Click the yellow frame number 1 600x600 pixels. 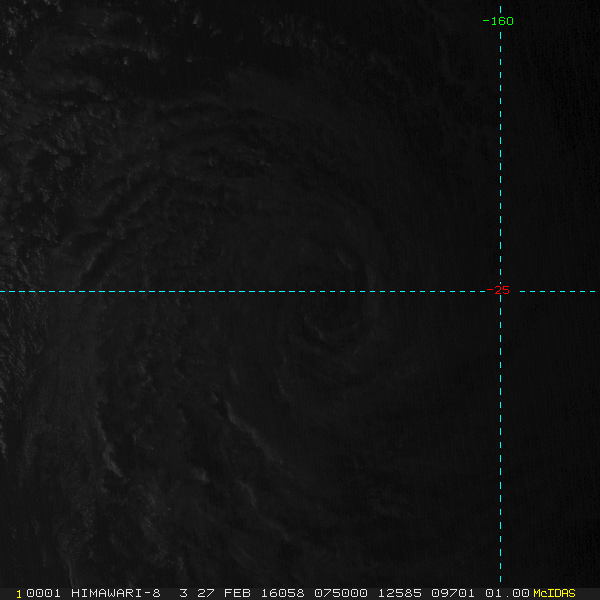click(x=19, y=594)
